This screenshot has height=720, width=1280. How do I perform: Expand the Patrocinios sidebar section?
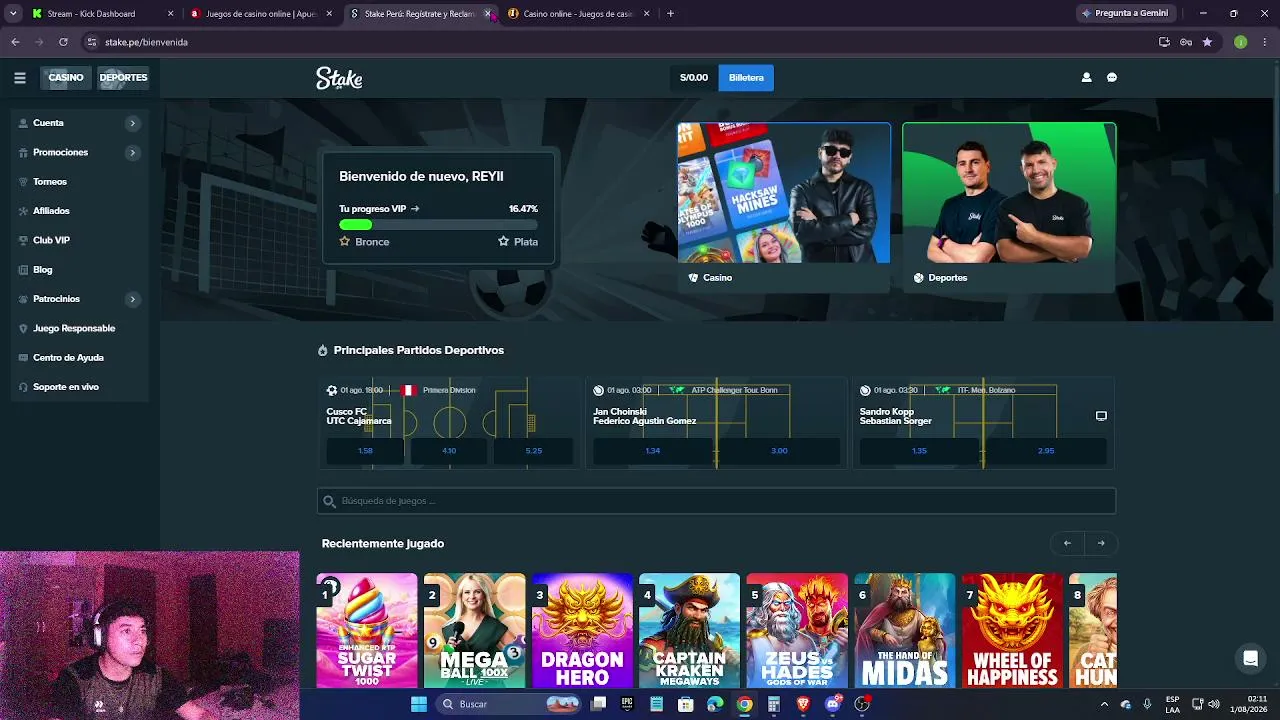tap(132, 299)
